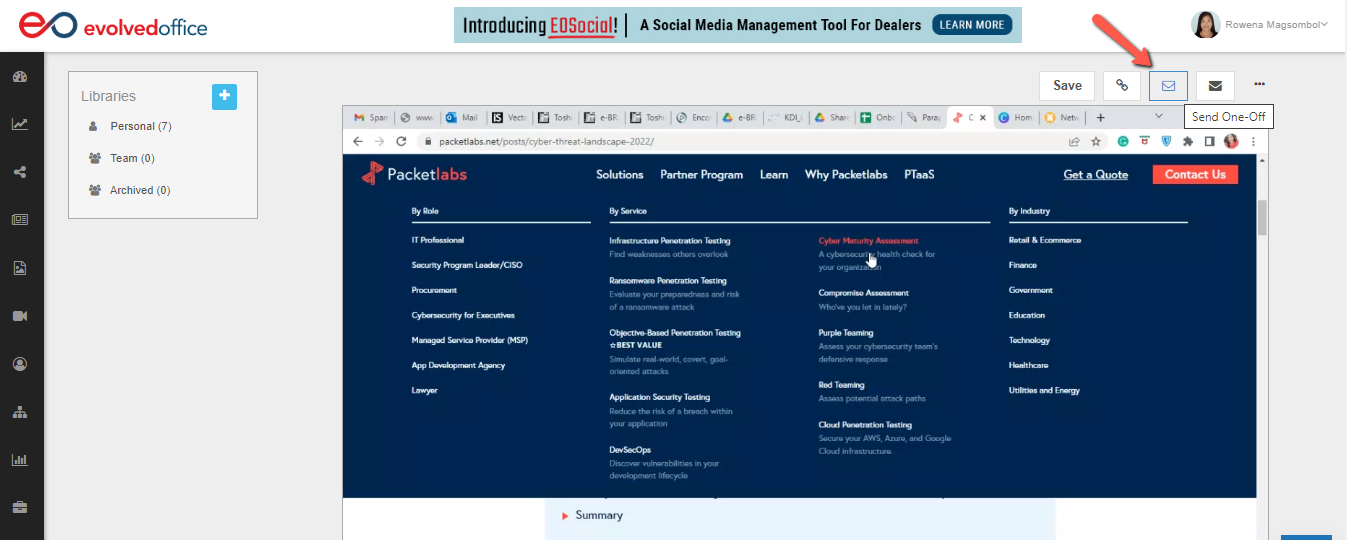Select the Personal (7) library
1347x540 pixels.
coord(141,126)
